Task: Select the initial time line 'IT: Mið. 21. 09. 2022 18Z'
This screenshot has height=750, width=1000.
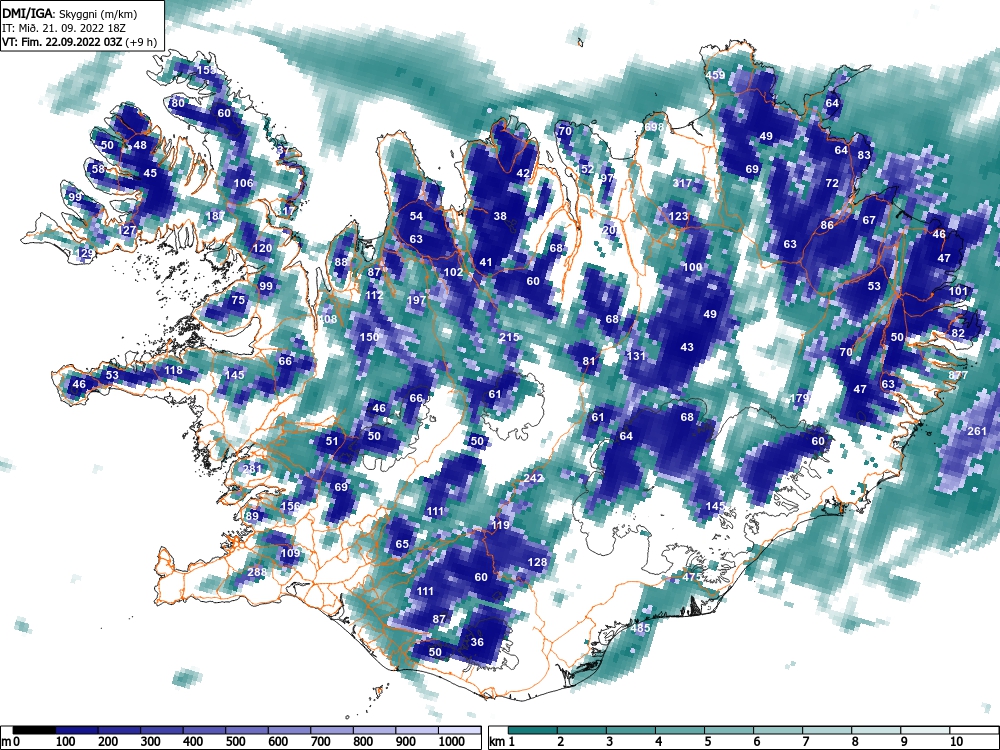Action: click(x=62, y=28)
